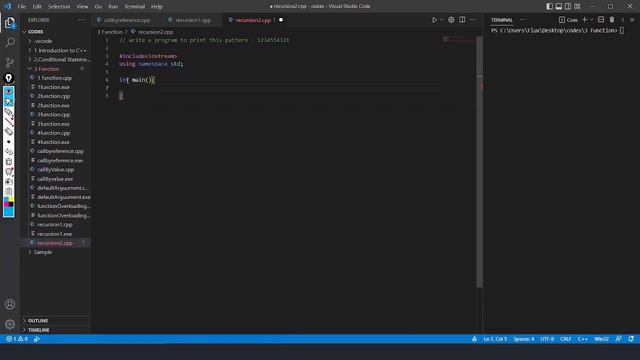Click the editor vertical scrollbar

pos(479,162)
